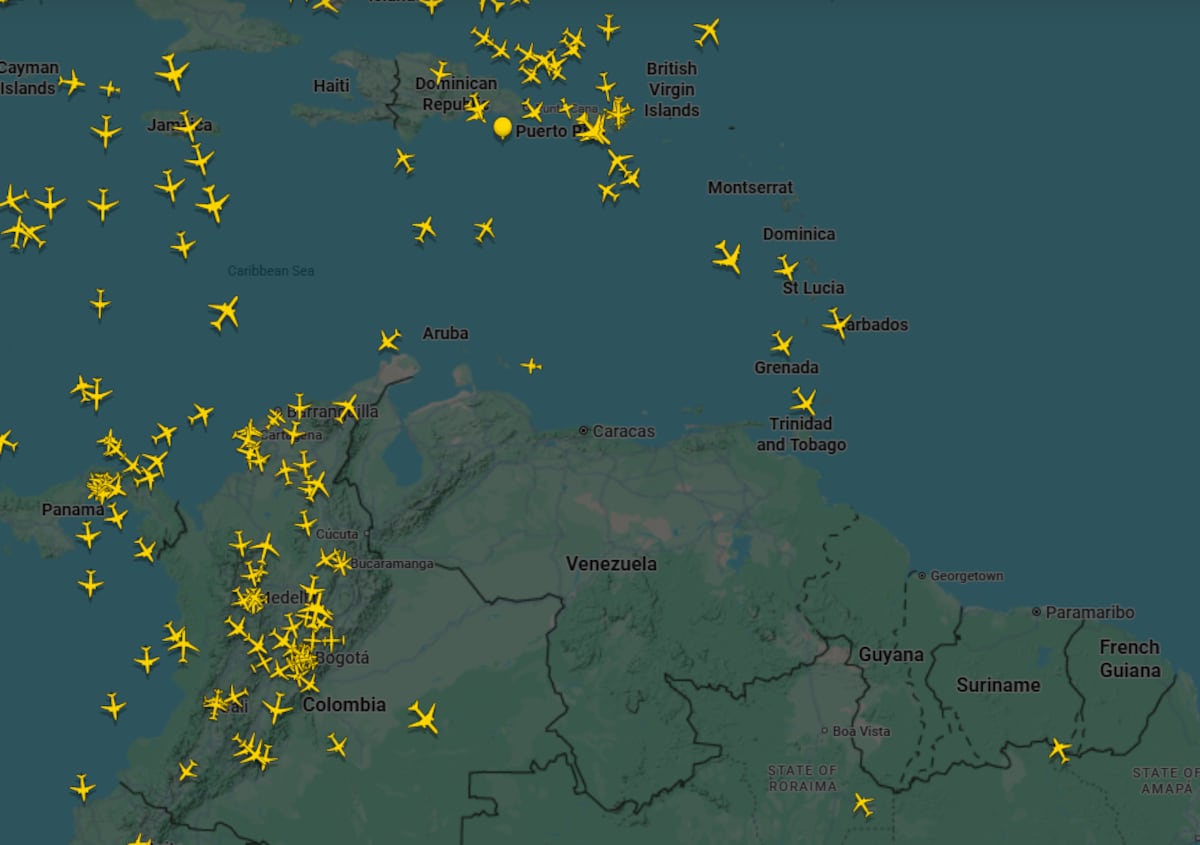
Task: Click the Venezuela country label
Action: (x=611, y=564)
